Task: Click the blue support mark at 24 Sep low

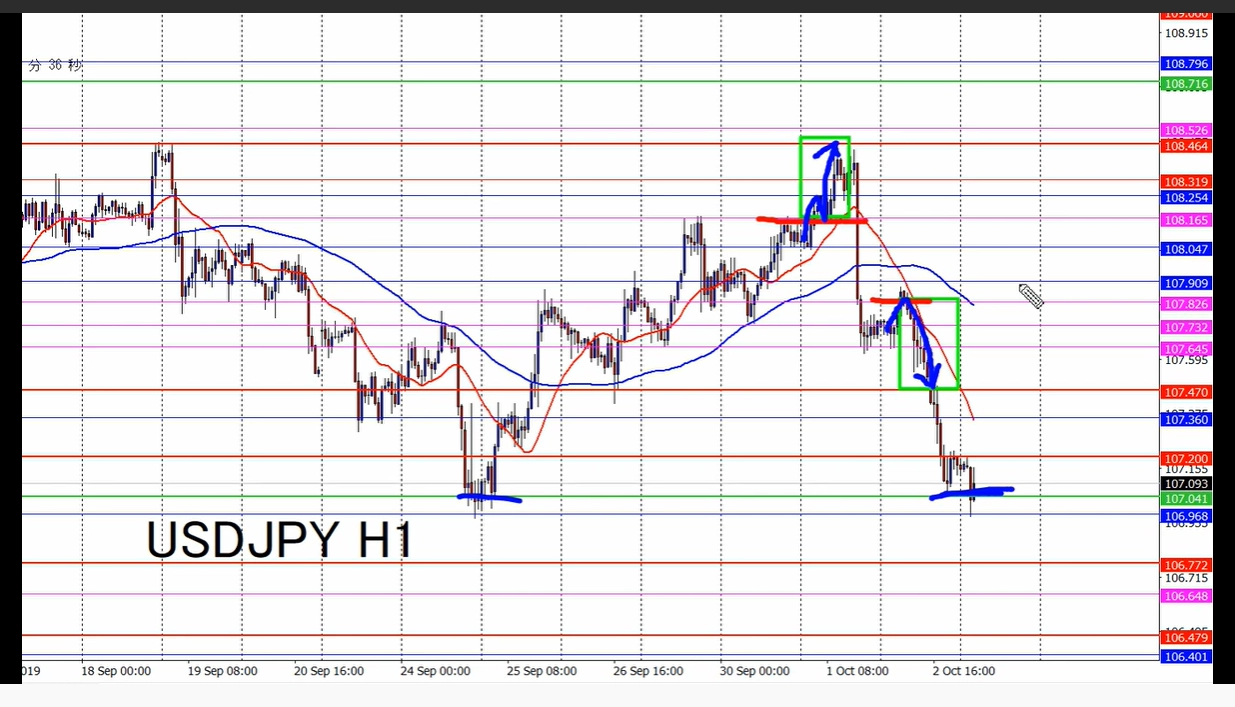Action: click(x=490, y=496)
